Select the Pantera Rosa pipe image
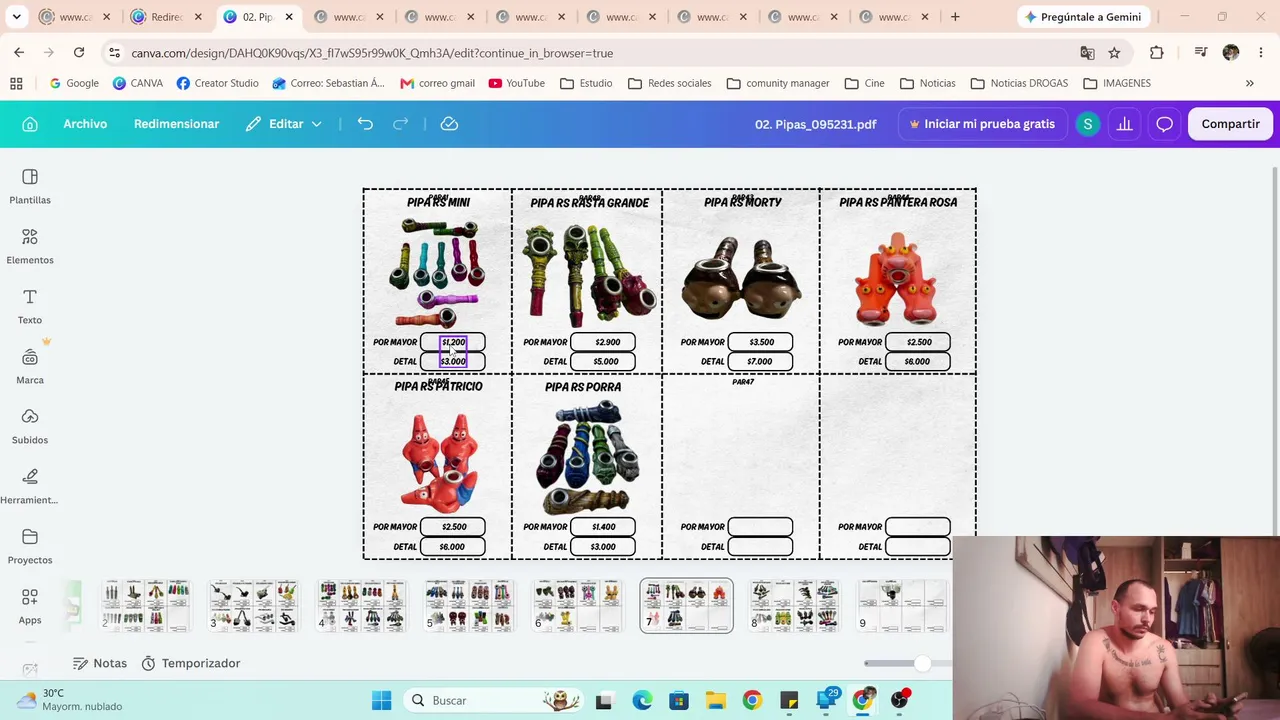The image size is (1280, 720). click(896, 279)
